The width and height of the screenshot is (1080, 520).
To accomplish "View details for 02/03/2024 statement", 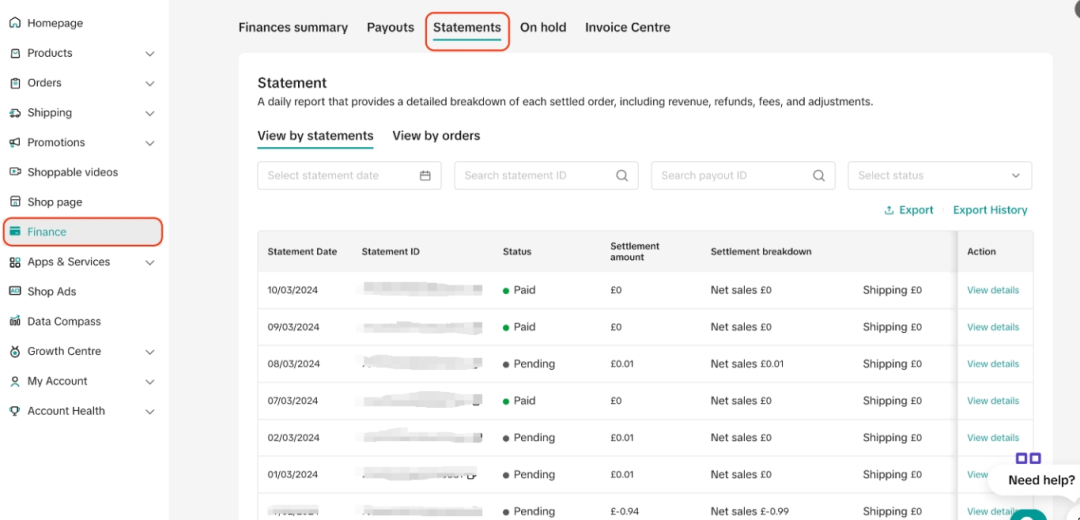I will point(993,437).
